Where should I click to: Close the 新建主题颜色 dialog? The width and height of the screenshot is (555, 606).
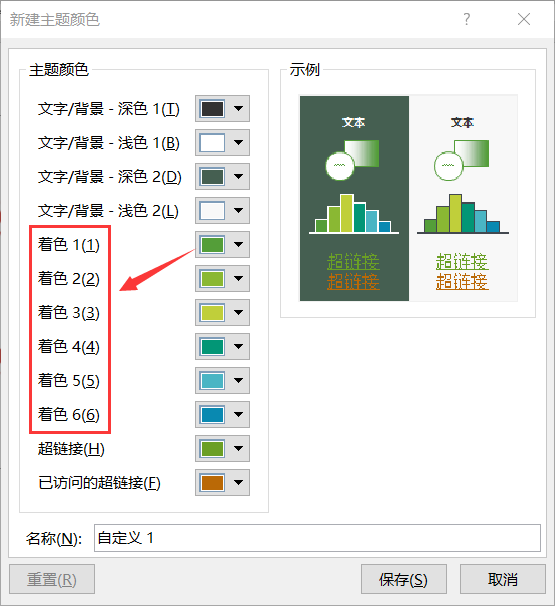click(x=524, y=19)
